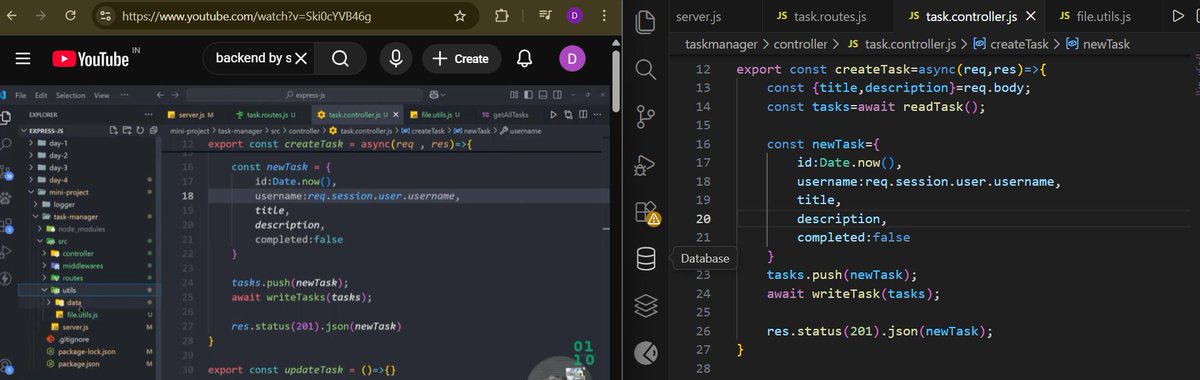Image resolution: width=1200 pixels, height=380 pixels.
Task: Open the round icon at activity bar bottom
Action: coord(645,352)
